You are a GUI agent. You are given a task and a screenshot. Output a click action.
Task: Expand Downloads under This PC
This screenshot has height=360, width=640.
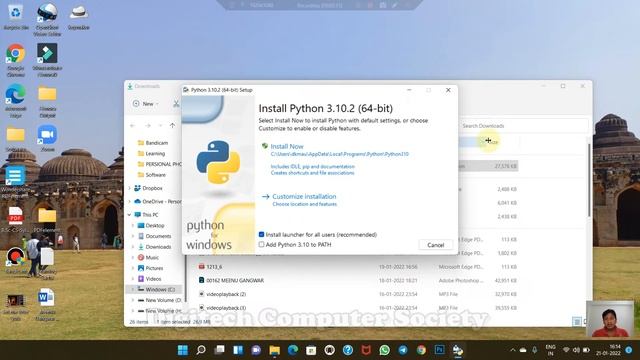pos(133,247)
